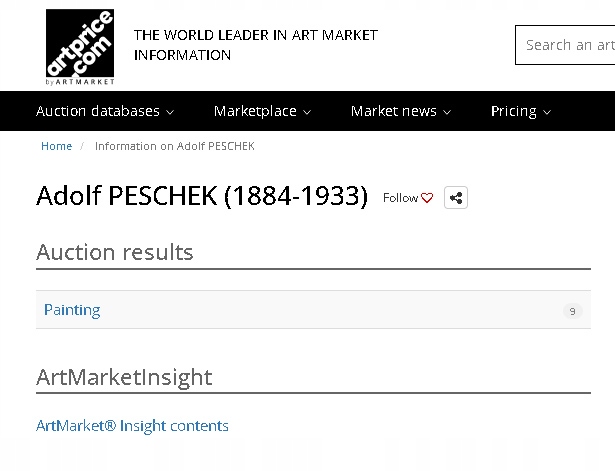
Task: Open the share options button
Action: (456, 198)
